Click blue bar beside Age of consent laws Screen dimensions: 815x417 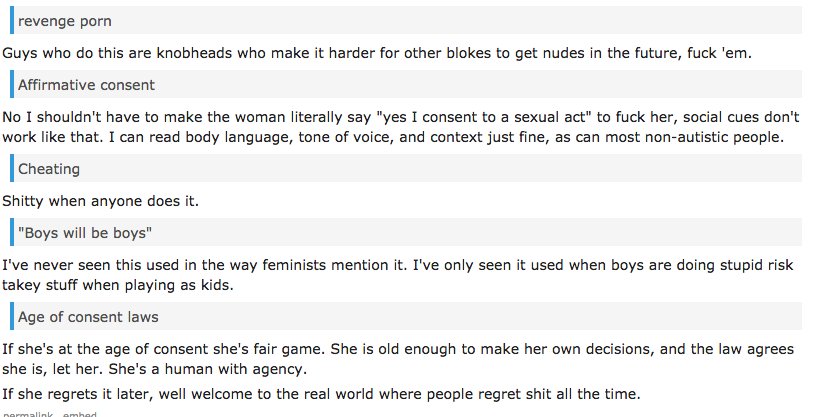coord(12,316)
